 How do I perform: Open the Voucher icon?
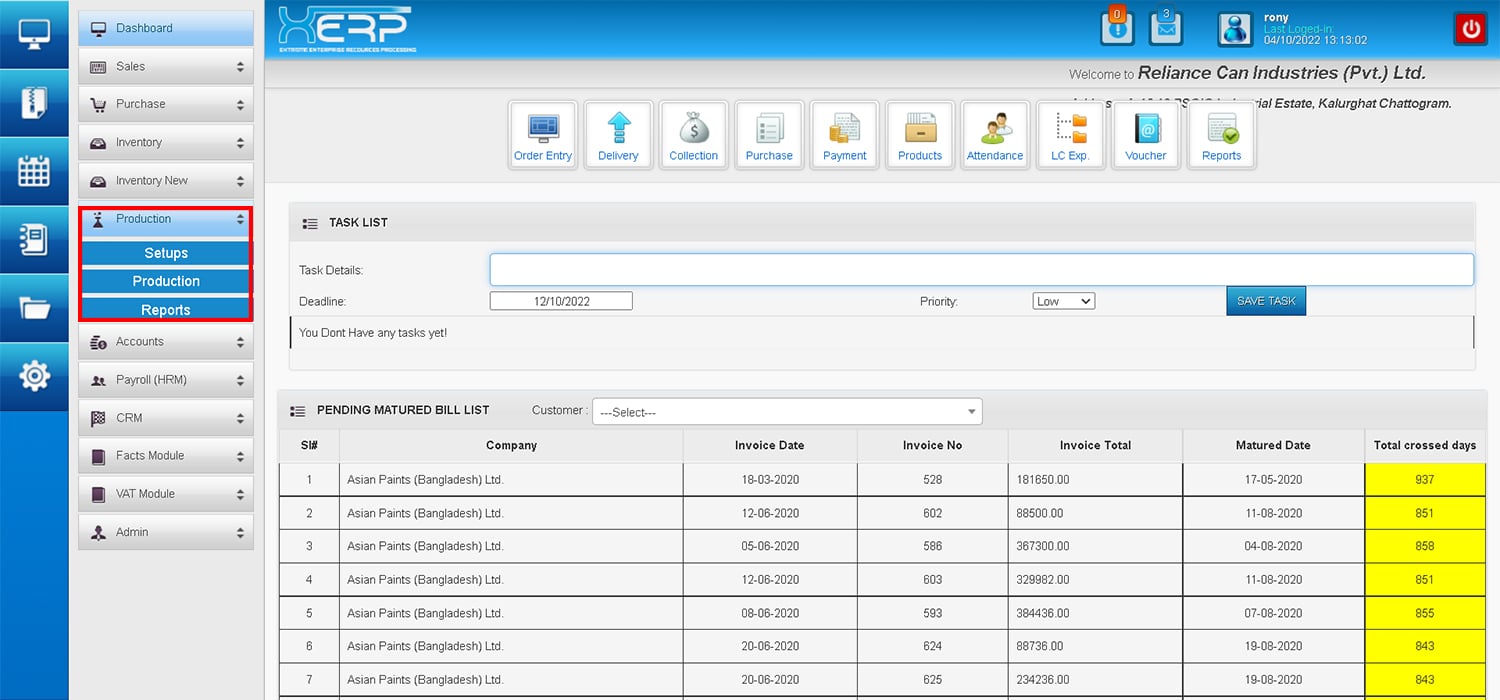pos(1145,135)
